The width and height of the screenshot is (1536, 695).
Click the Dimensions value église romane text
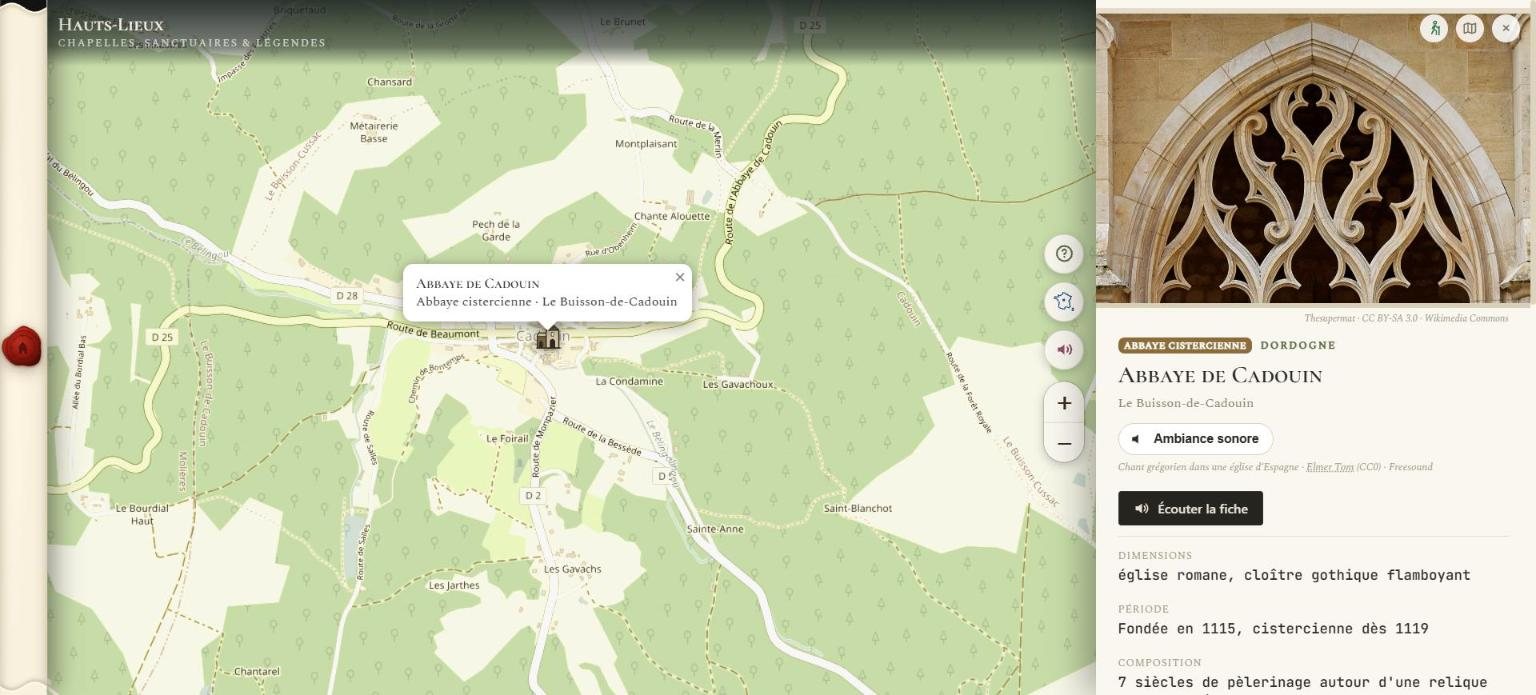[1294, 575]
